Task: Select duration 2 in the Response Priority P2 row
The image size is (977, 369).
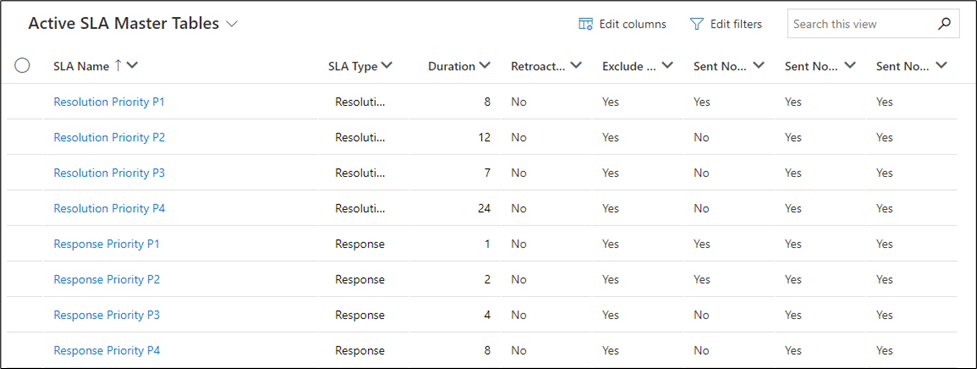Action: coord(487,279)
